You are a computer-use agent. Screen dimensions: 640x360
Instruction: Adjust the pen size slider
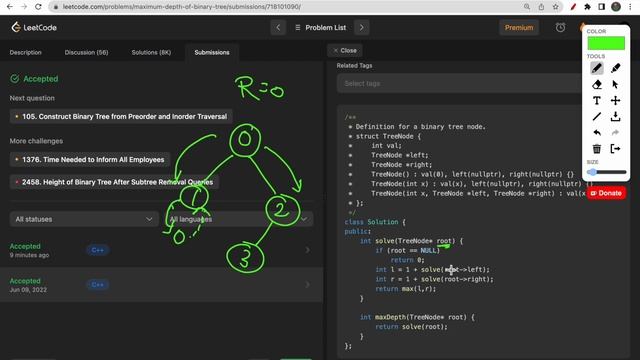(x=607, y=172)
